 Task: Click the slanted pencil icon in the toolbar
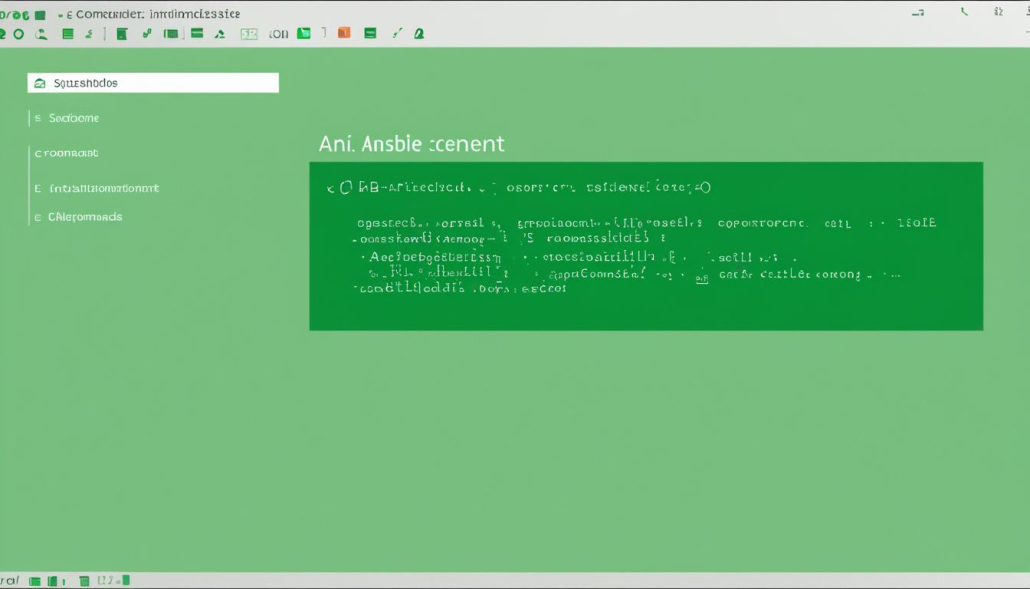397,33
